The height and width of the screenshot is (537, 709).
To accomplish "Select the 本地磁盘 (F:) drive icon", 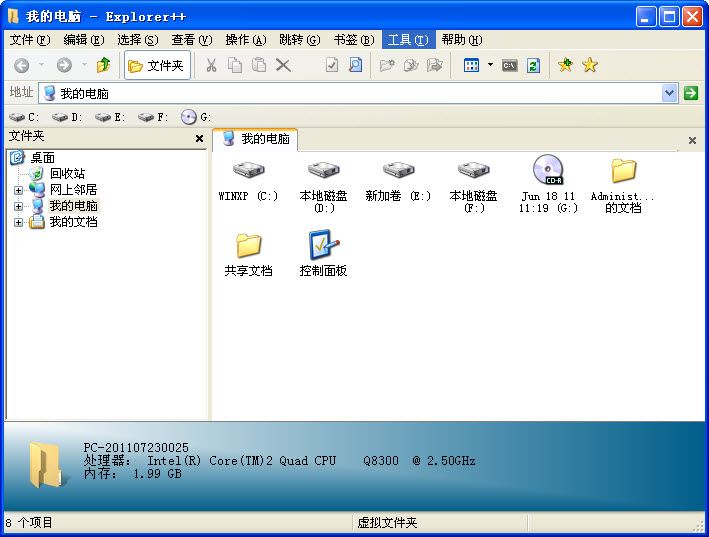I will coord(473,170).
